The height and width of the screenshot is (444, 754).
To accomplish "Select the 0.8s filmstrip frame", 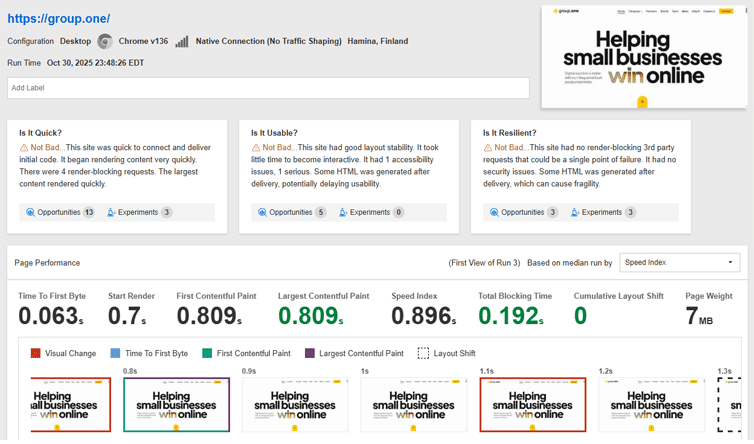I will [x=176, y=404].
